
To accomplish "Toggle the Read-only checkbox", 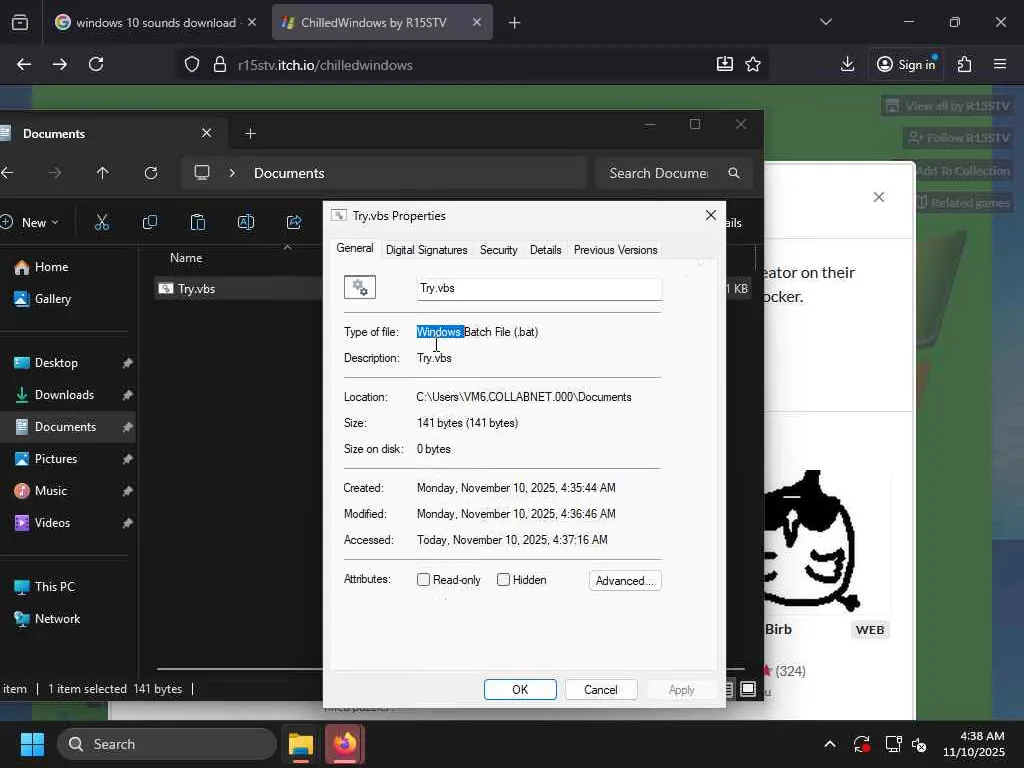I will [423, 580].
